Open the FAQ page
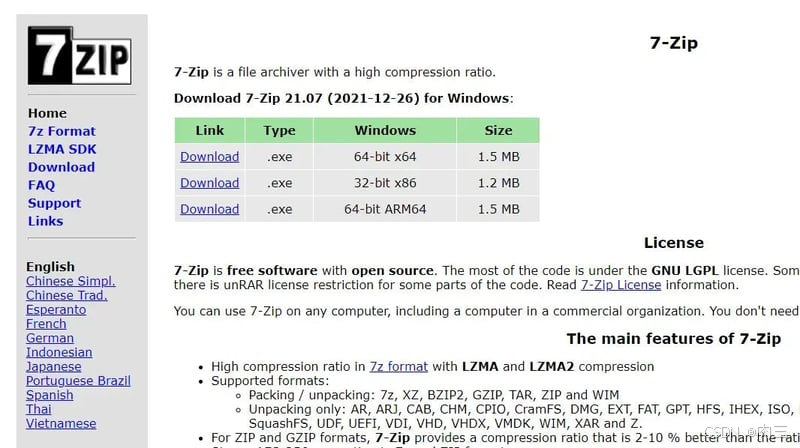 [x=41, y=185]
